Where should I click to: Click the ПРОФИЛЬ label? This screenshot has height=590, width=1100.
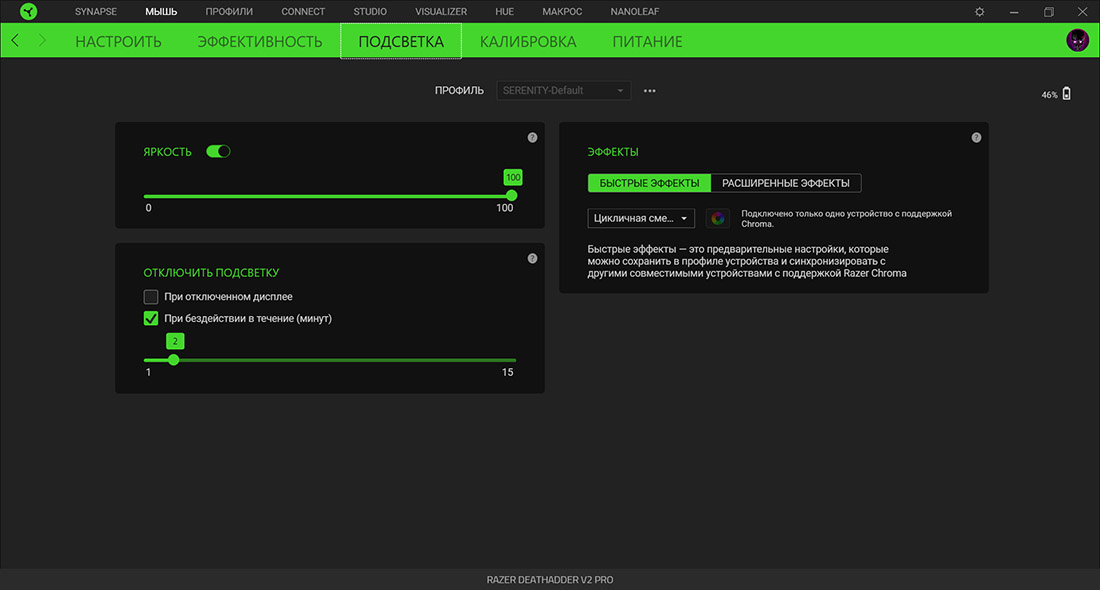[460, 90]
